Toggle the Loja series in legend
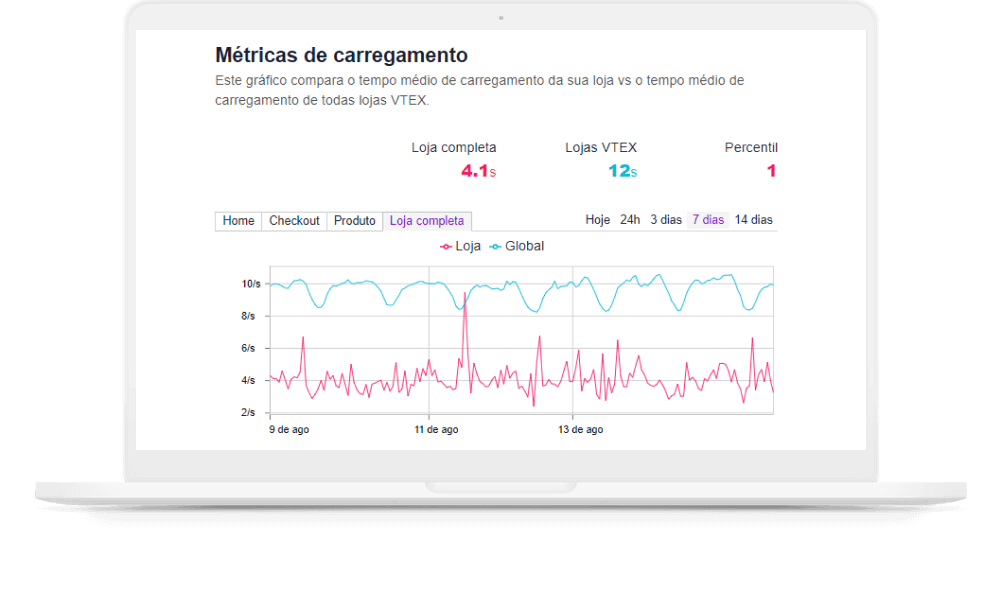The height and width of the screenshot is (606, 1002). pyautogui.click(x=461, y=246)
